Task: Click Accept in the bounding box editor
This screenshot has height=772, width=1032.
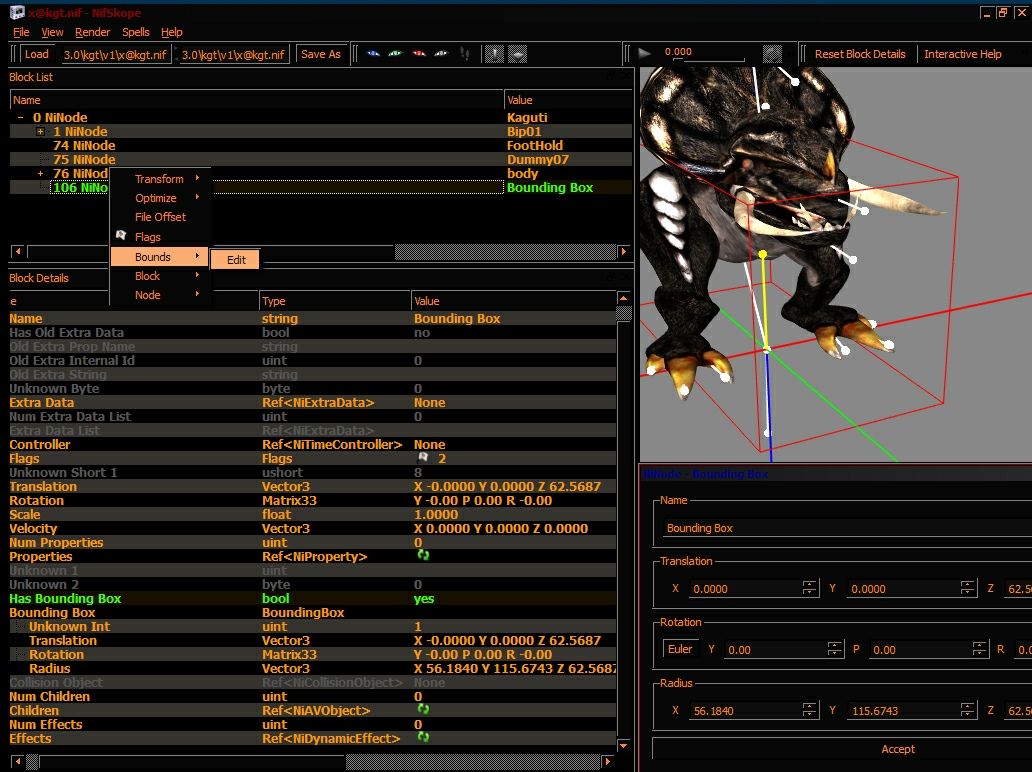Action: click(x=898, y=749)
